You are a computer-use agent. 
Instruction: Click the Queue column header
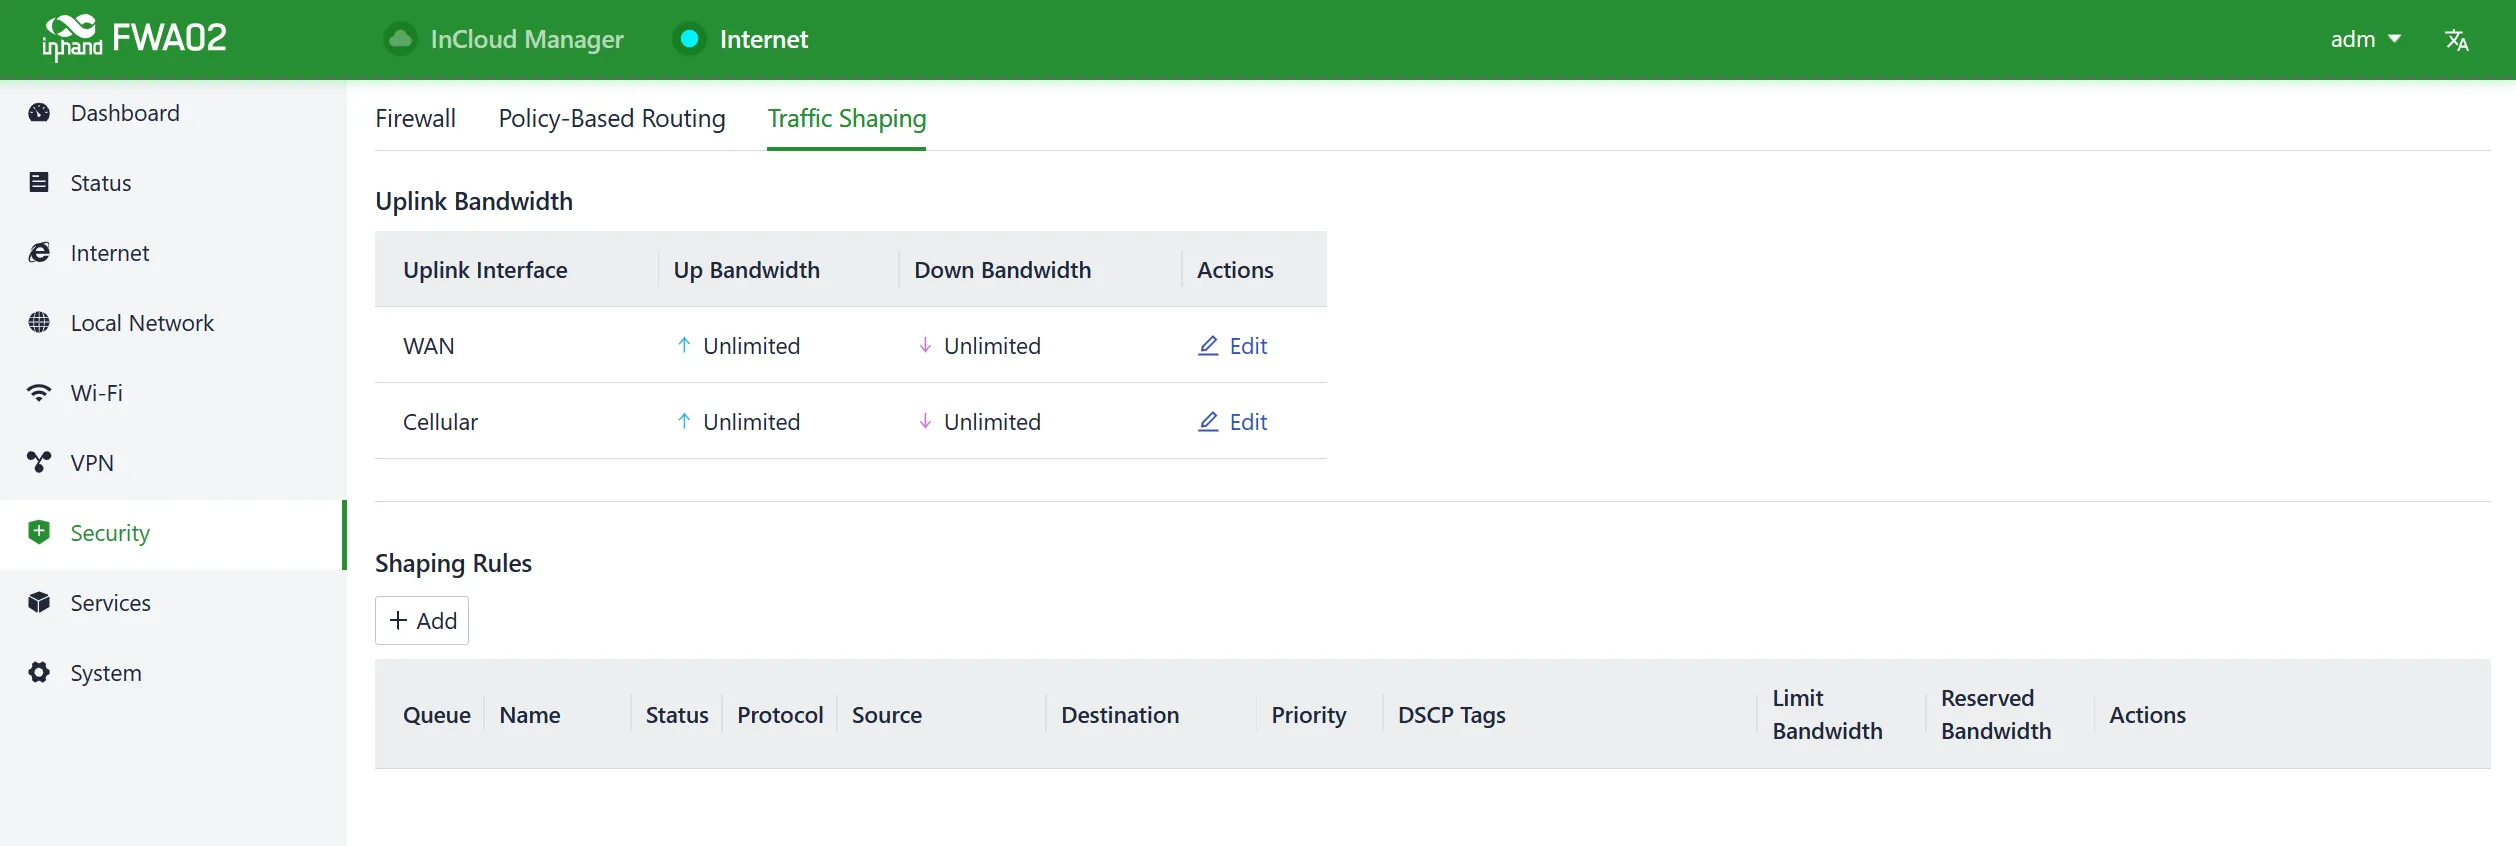(437, 716)
